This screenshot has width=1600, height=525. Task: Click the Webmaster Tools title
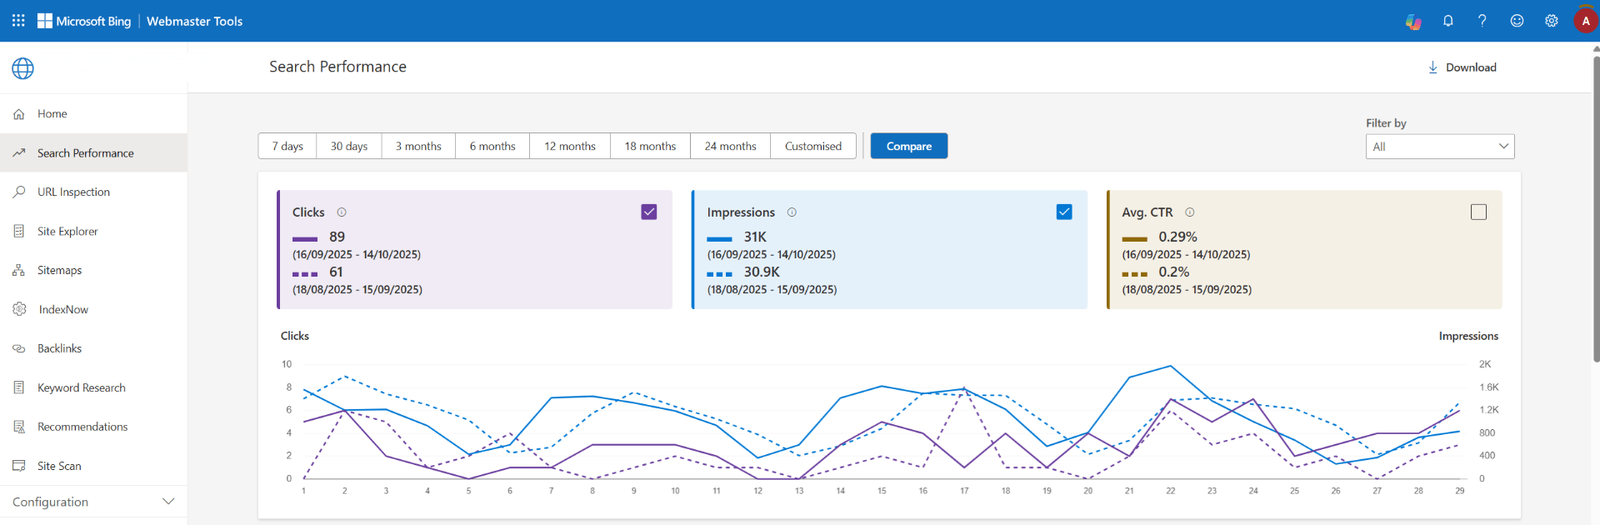pos(195,21)
